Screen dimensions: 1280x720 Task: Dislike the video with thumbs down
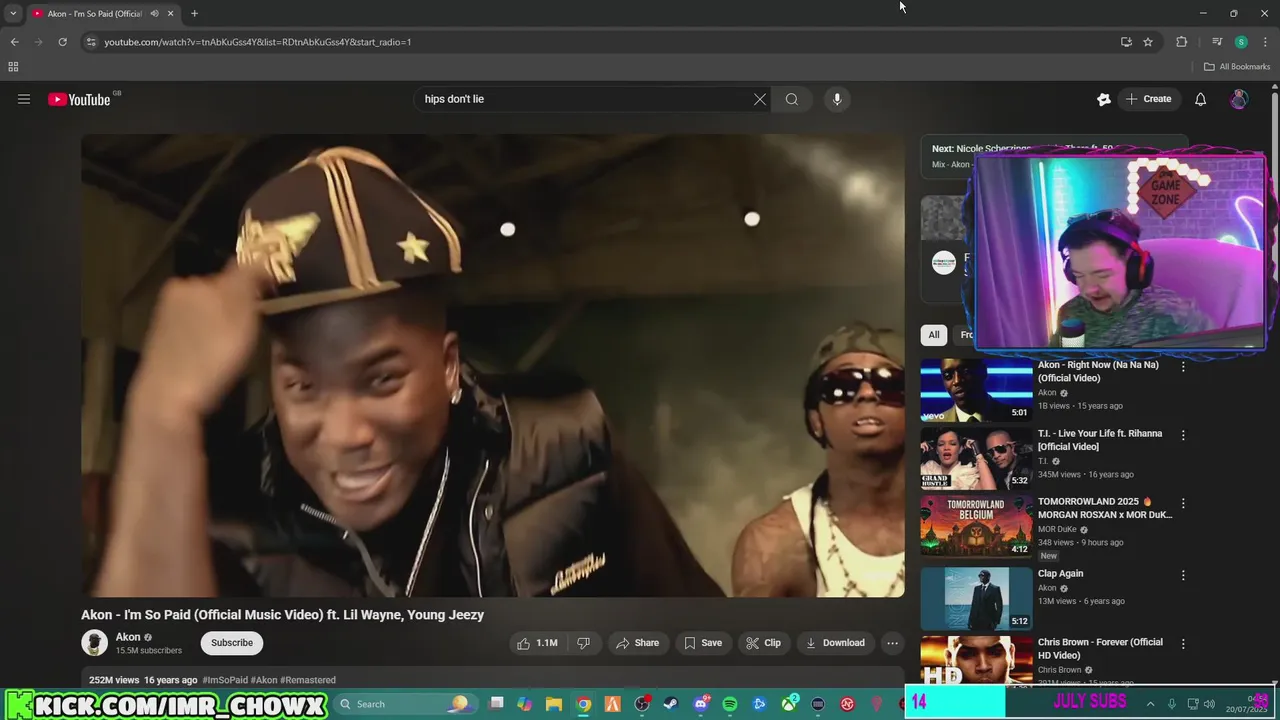[x=583, y=643]
